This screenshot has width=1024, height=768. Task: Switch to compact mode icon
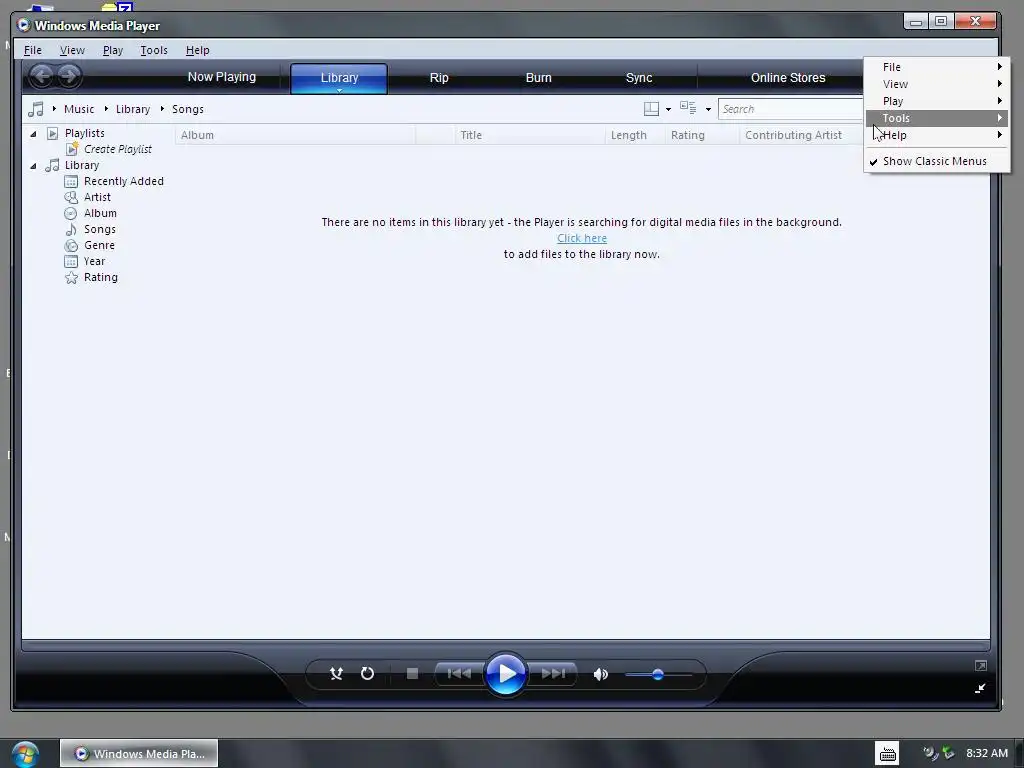(x=980, y=688)
